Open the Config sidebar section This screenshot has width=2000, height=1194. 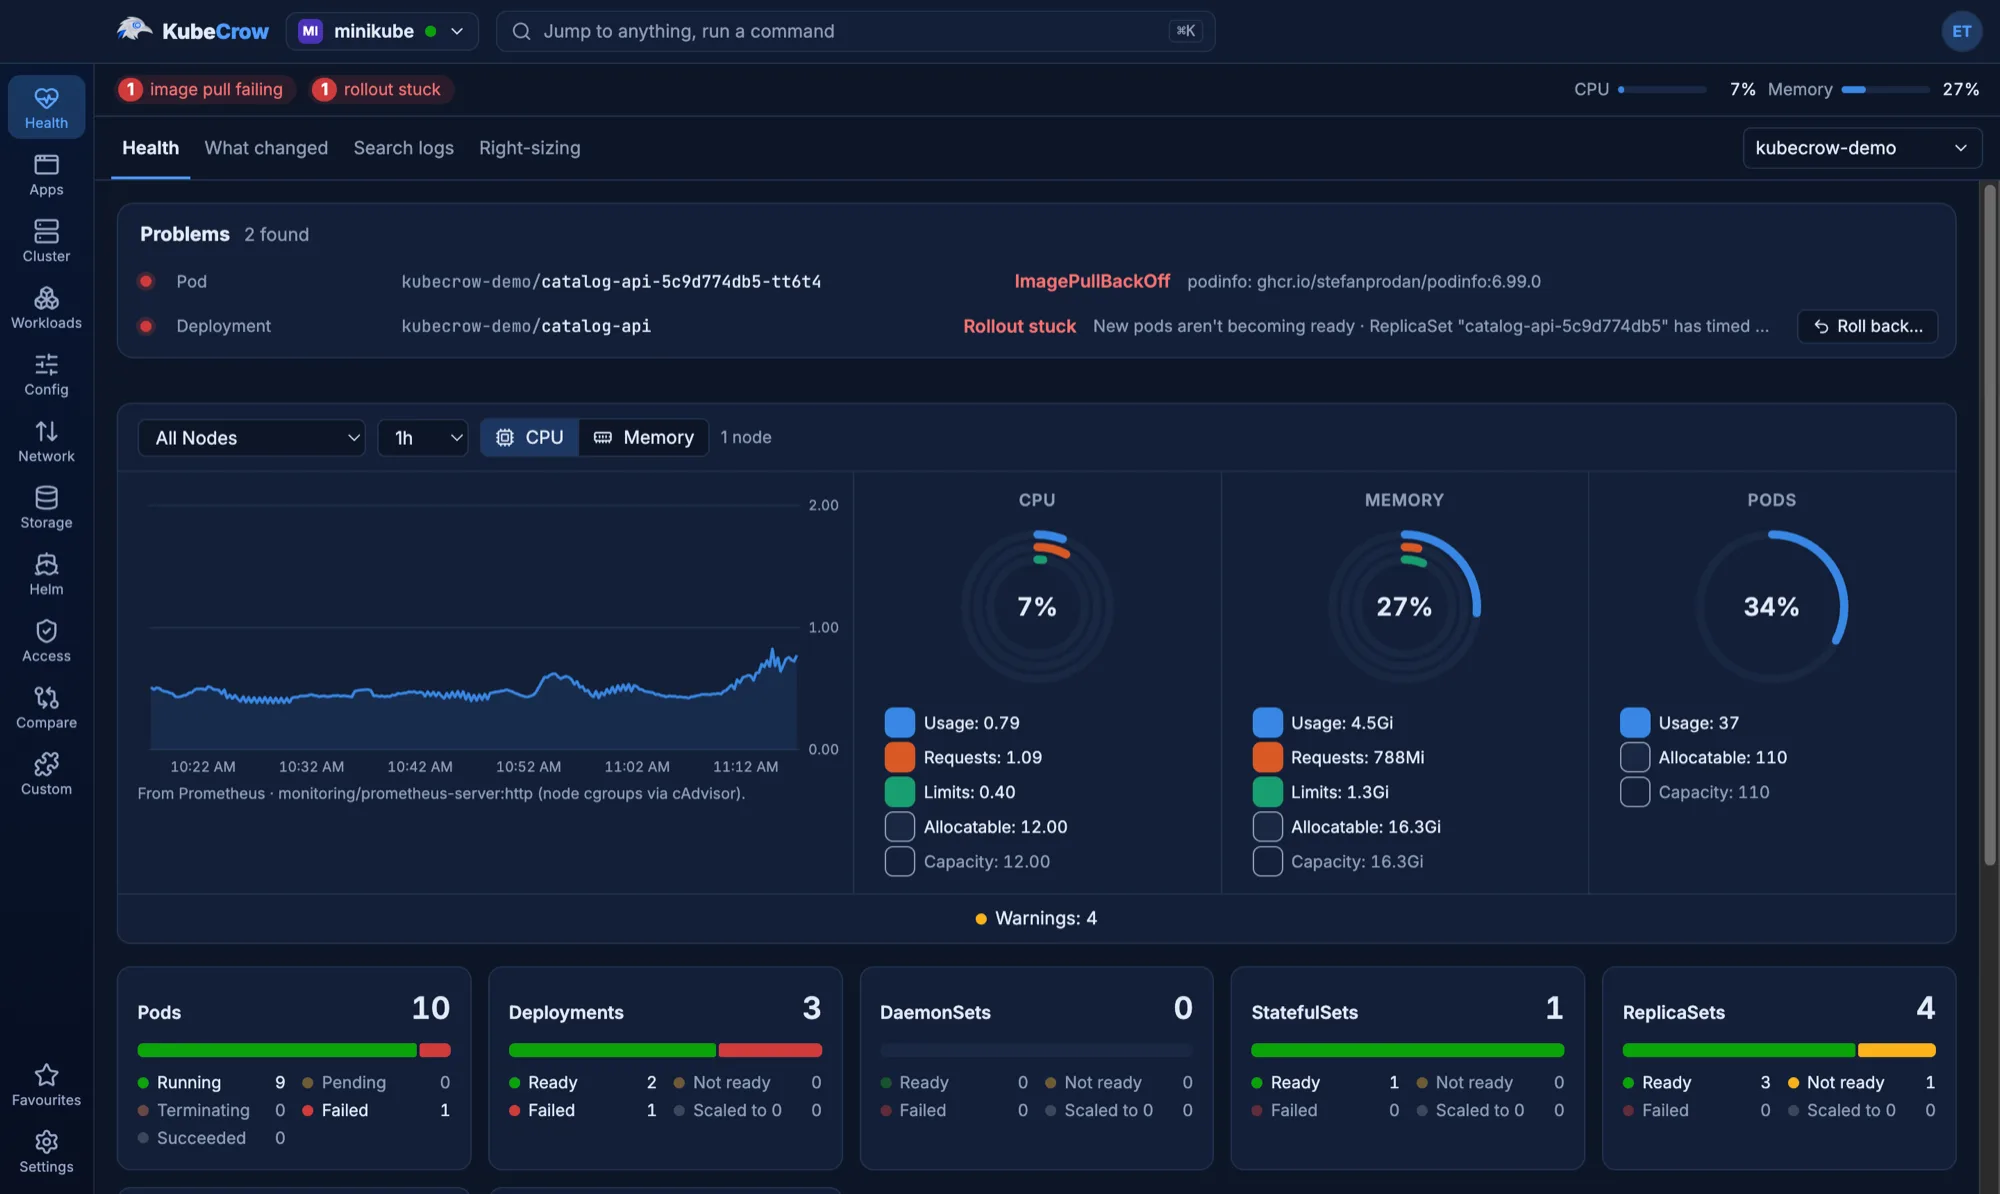coord(46,375)
